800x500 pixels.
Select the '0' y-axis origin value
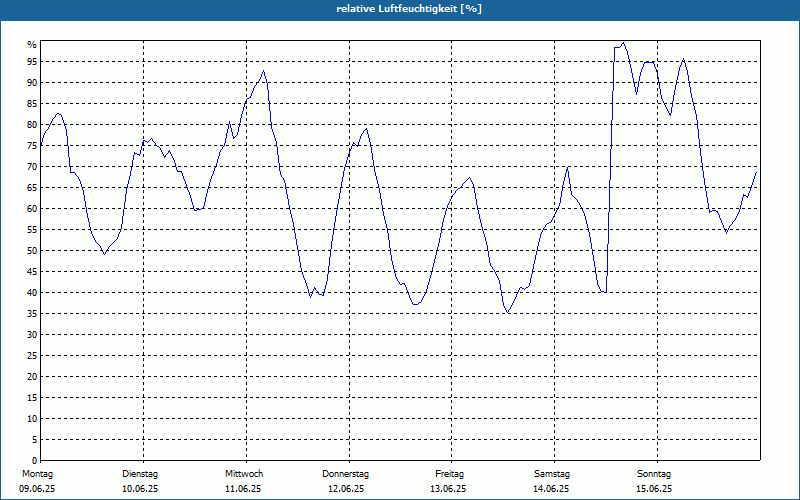coord(34,461)
